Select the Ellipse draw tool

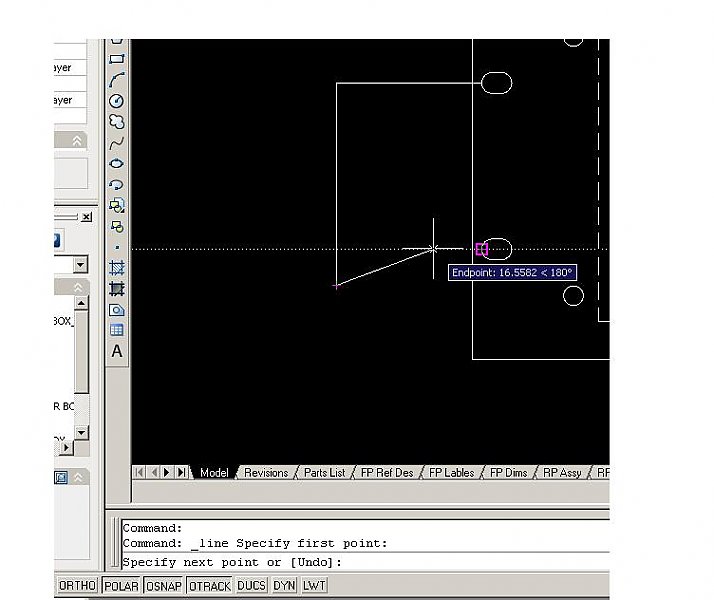point(117,163)
